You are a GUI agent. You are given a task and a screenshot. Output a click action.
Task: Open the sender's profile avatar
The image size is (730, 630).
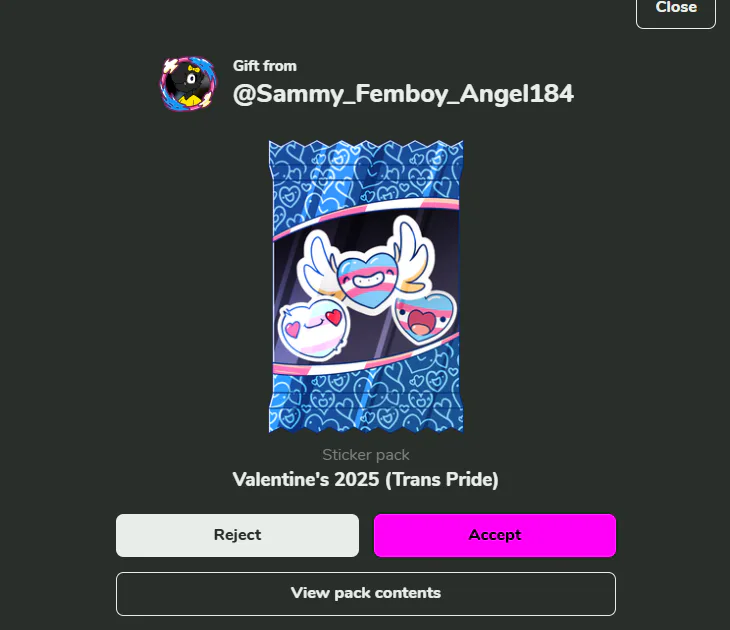[x=189, y=83]
